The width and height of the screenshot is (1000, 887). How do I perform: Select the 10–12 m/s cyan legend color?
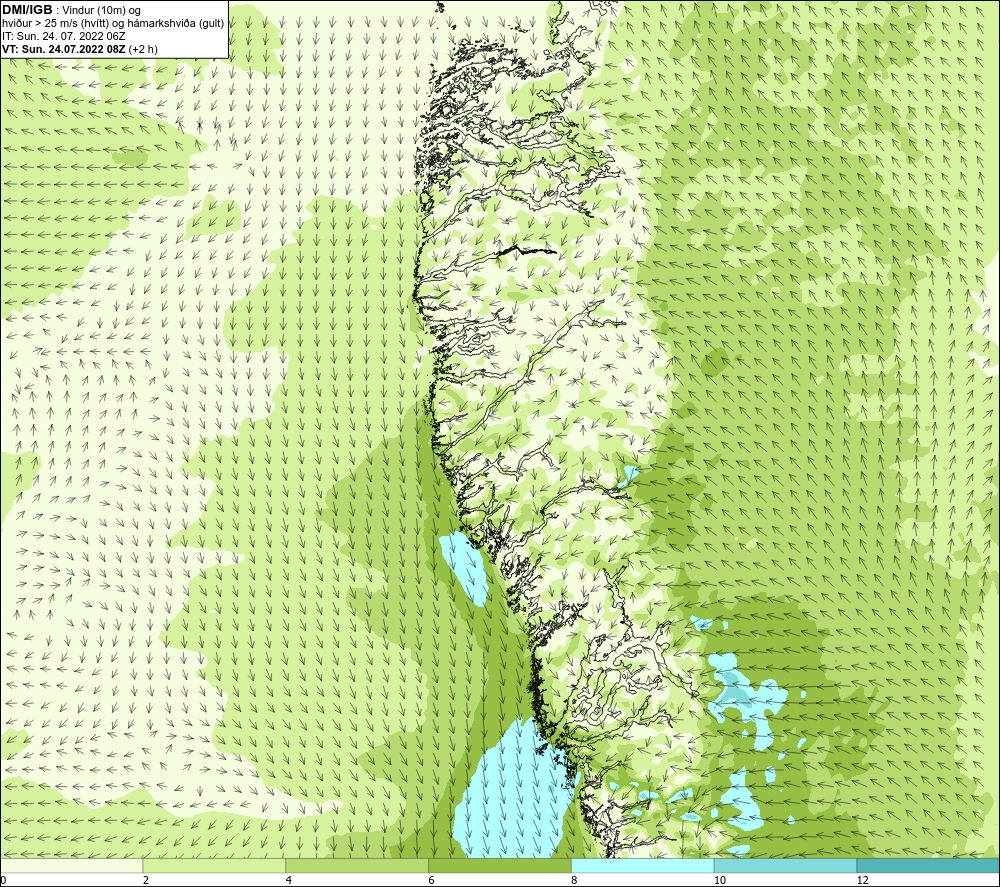tap(786, 865)
